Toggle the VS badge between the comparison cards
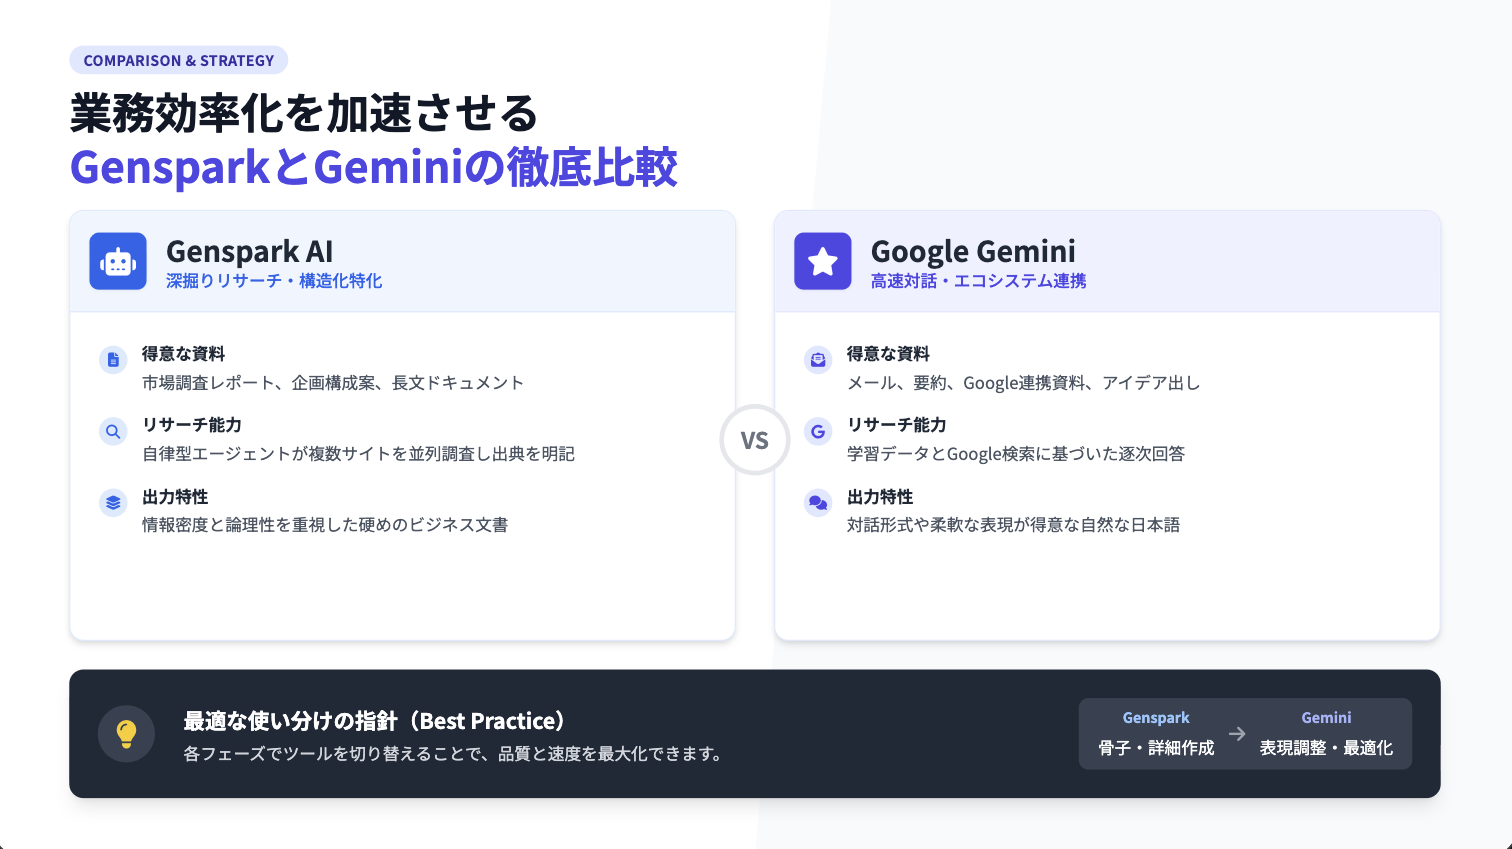The width and height of the screenshot is (1512, 849). coord(755,440)
